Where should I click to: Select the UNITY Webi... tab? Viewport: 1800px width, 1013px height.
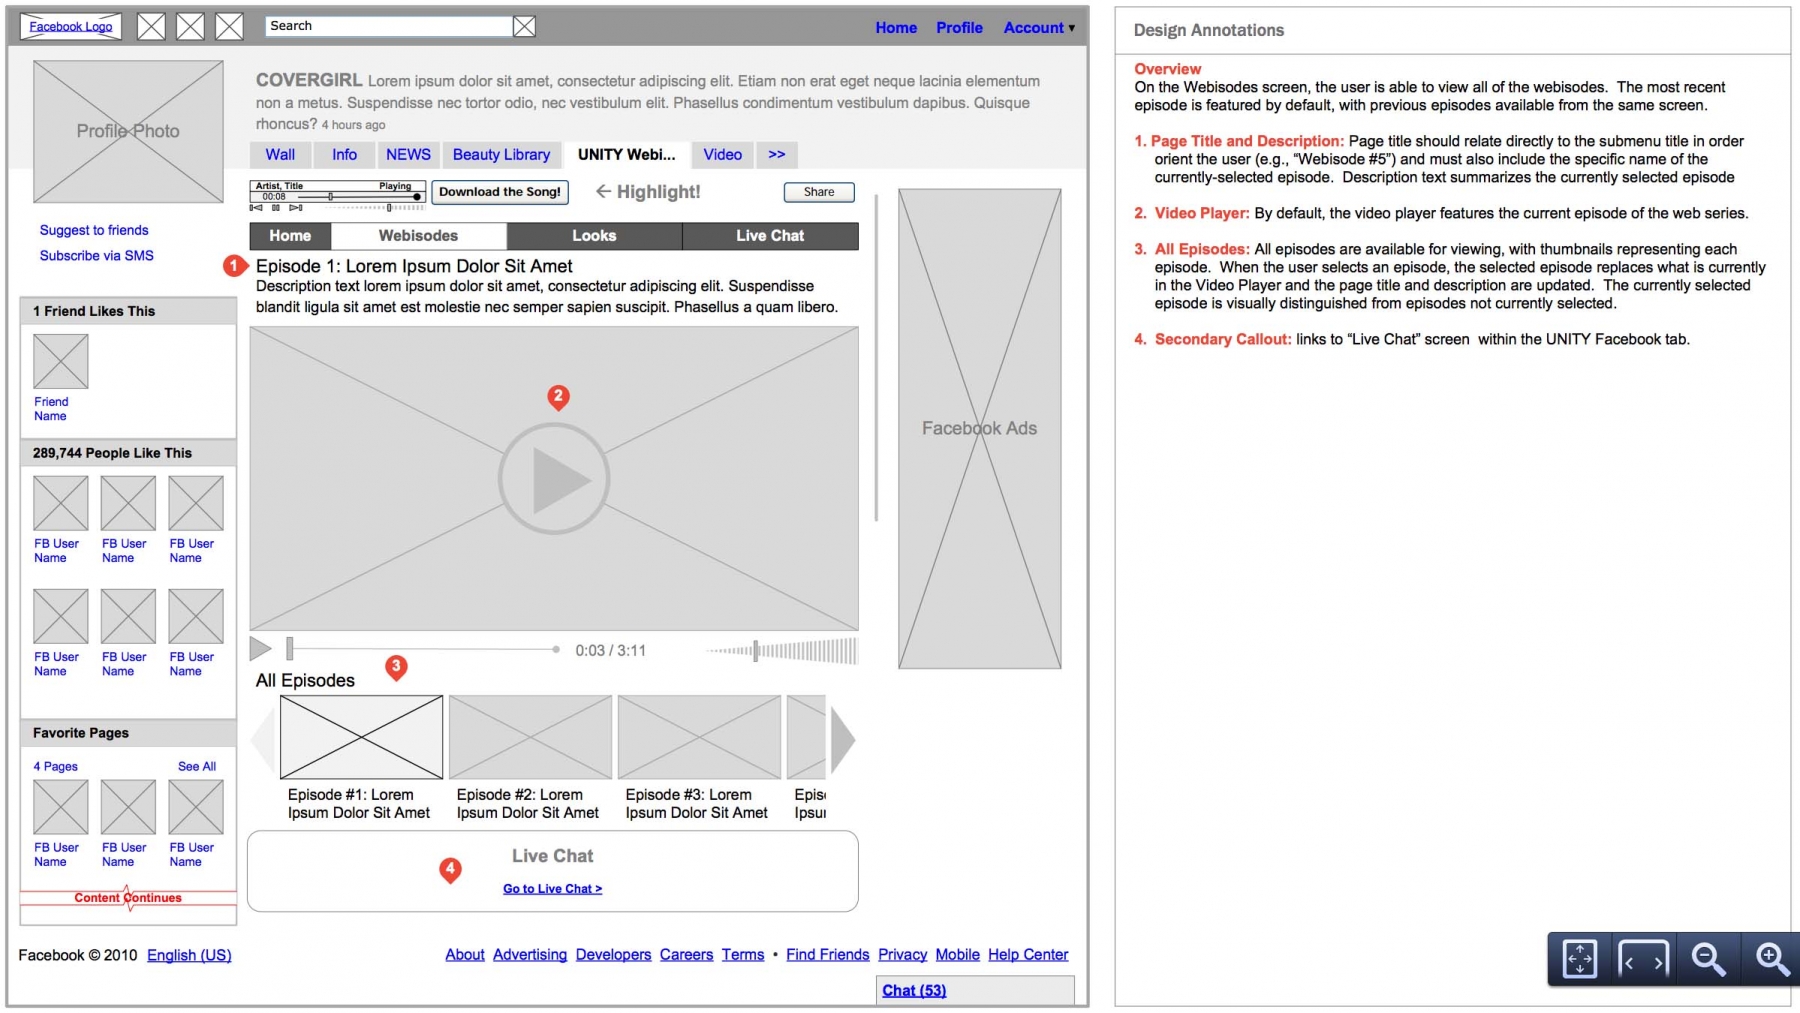click(626, 155)
